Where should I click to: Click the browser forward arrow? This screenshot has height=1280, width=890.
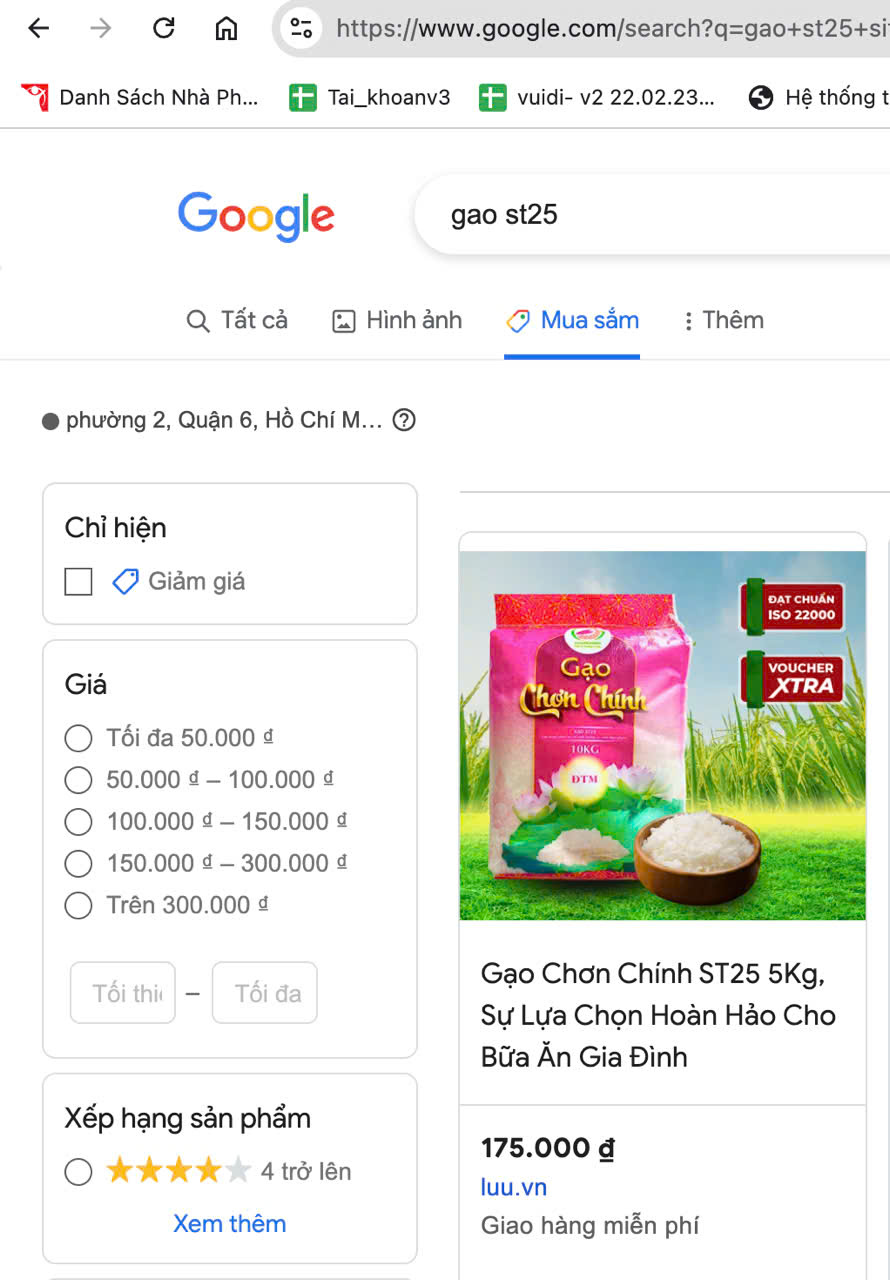pos(101,28)
